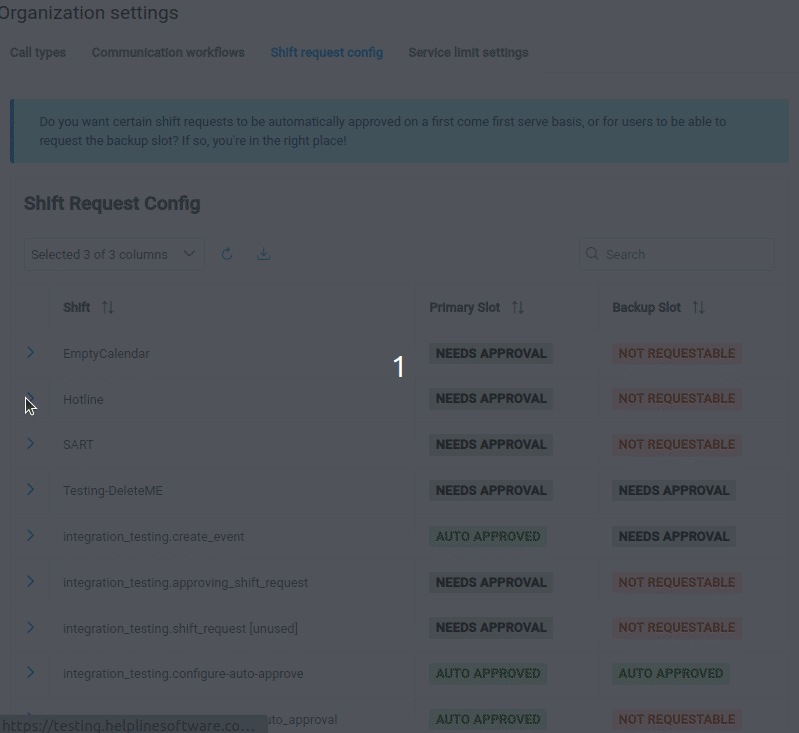Go to the Service limit settings tab
Screen dimensions: 799x733
pos(468,53)
